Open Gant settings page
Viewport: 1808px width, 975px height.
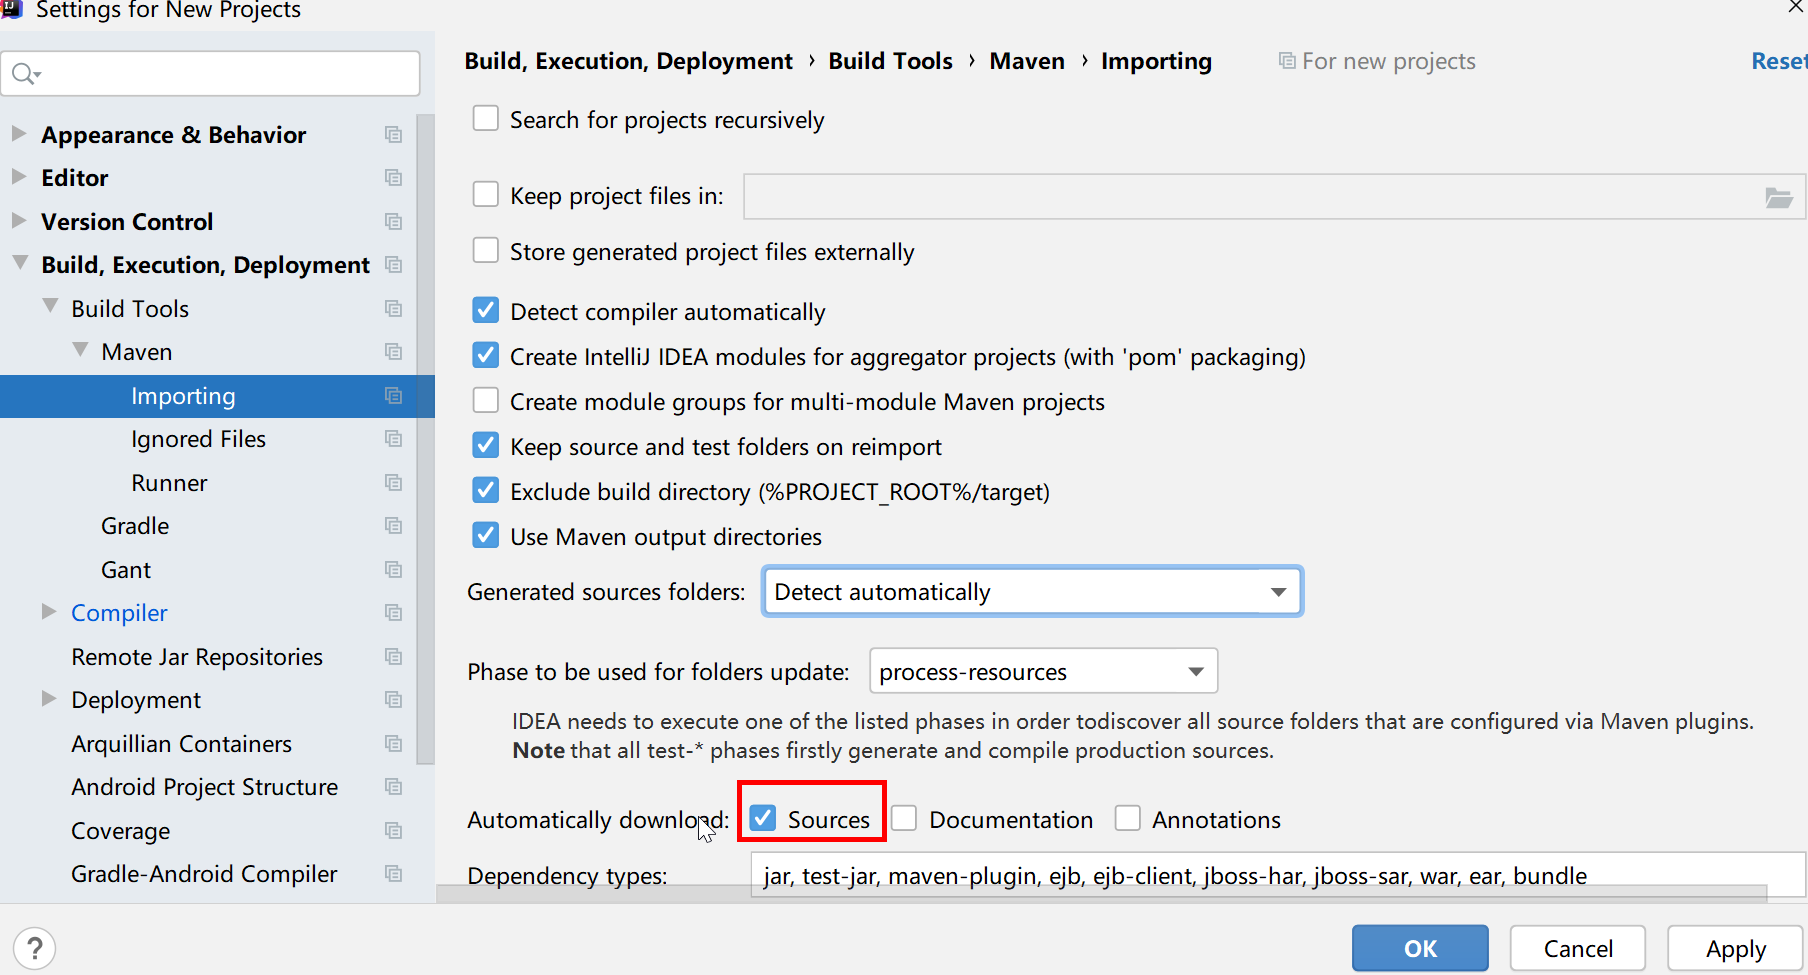126,570
